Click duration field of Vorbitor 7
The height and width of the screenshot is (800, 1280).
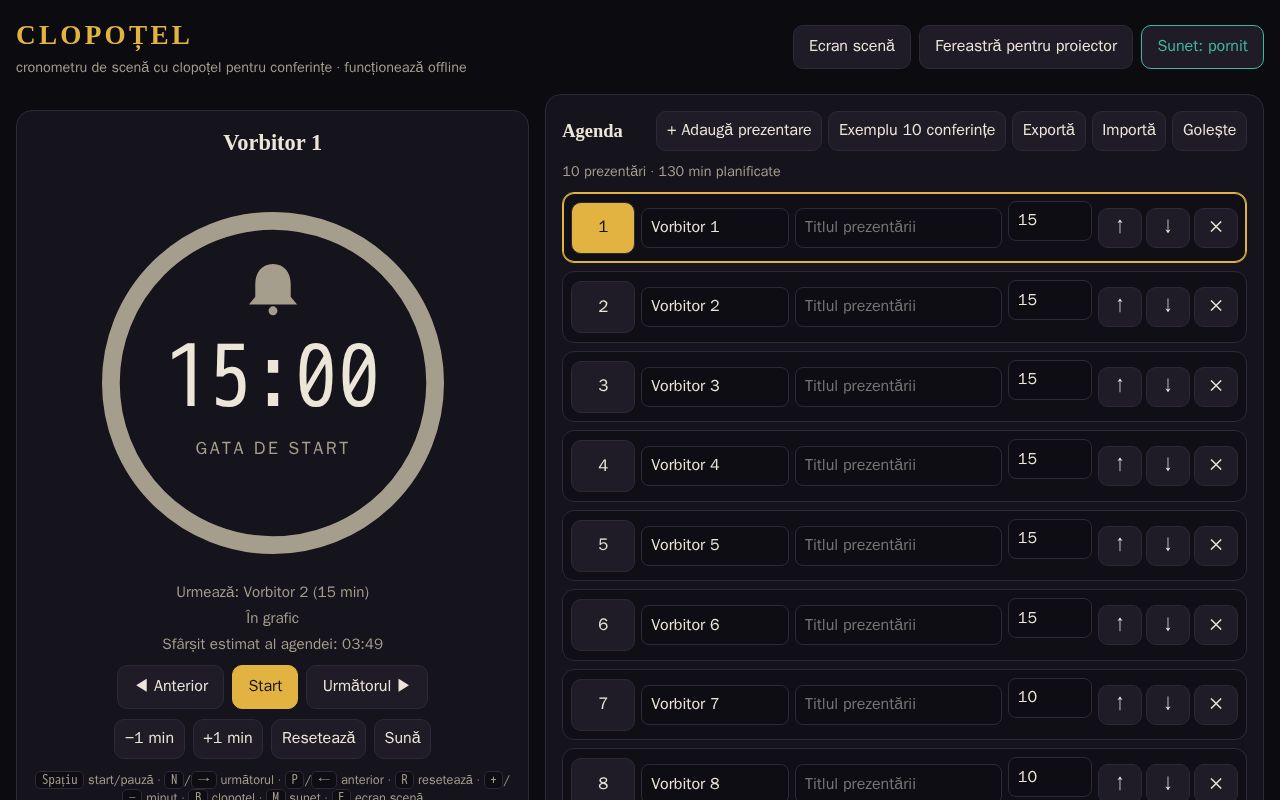1049,698
